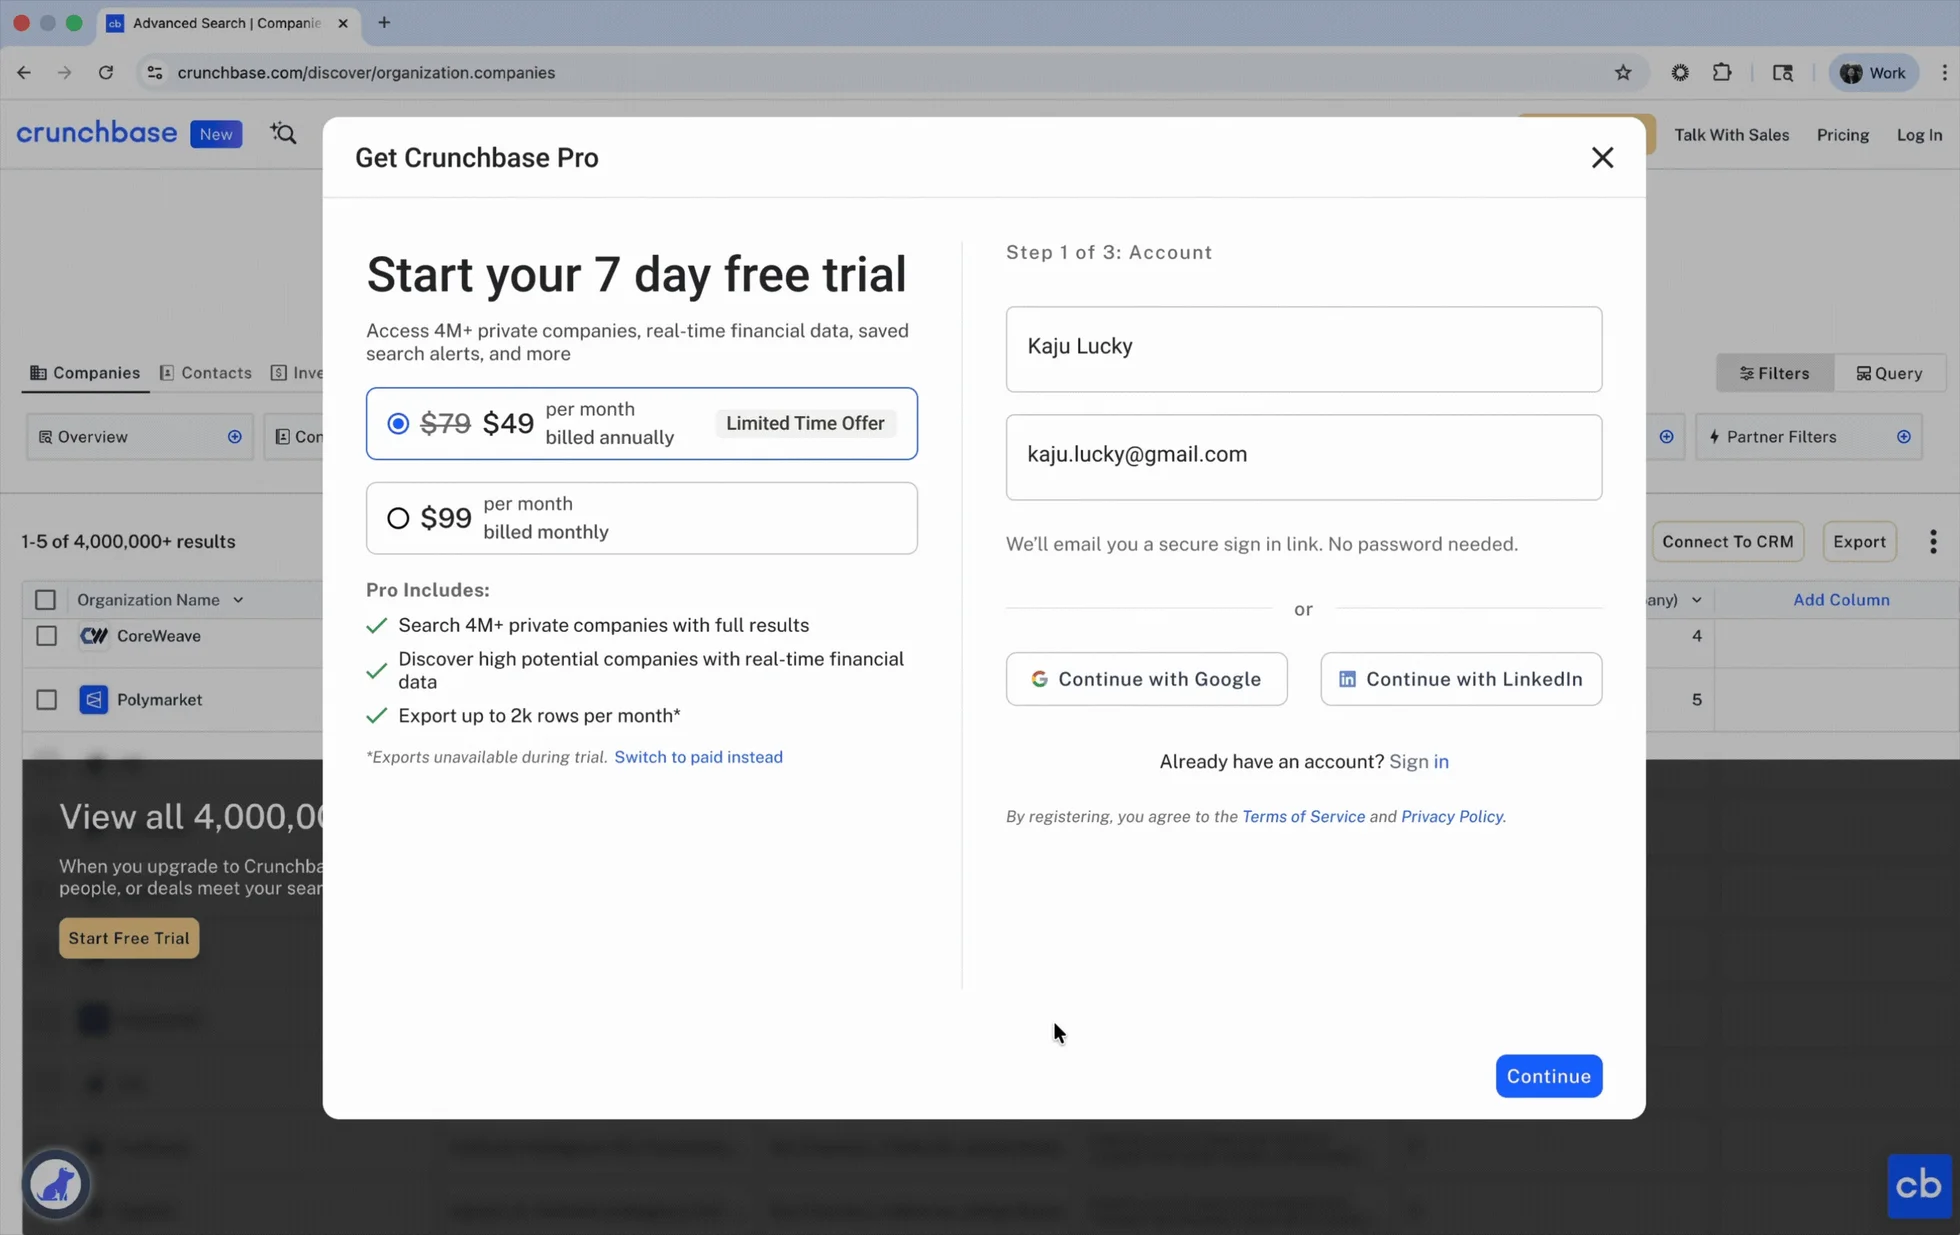This screenshot has height=1235, width=1960.
Task: Click the CoreWeave company logo
Action: (x=93, y=636)
